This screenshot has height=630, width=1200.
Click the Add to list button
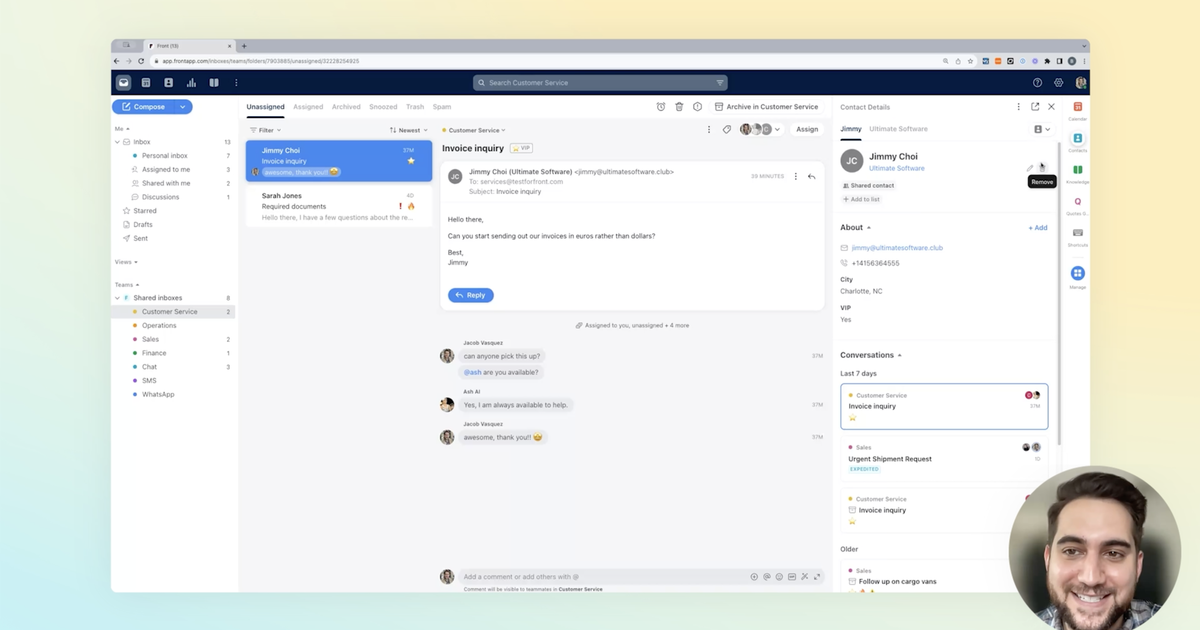click(861, 199)
